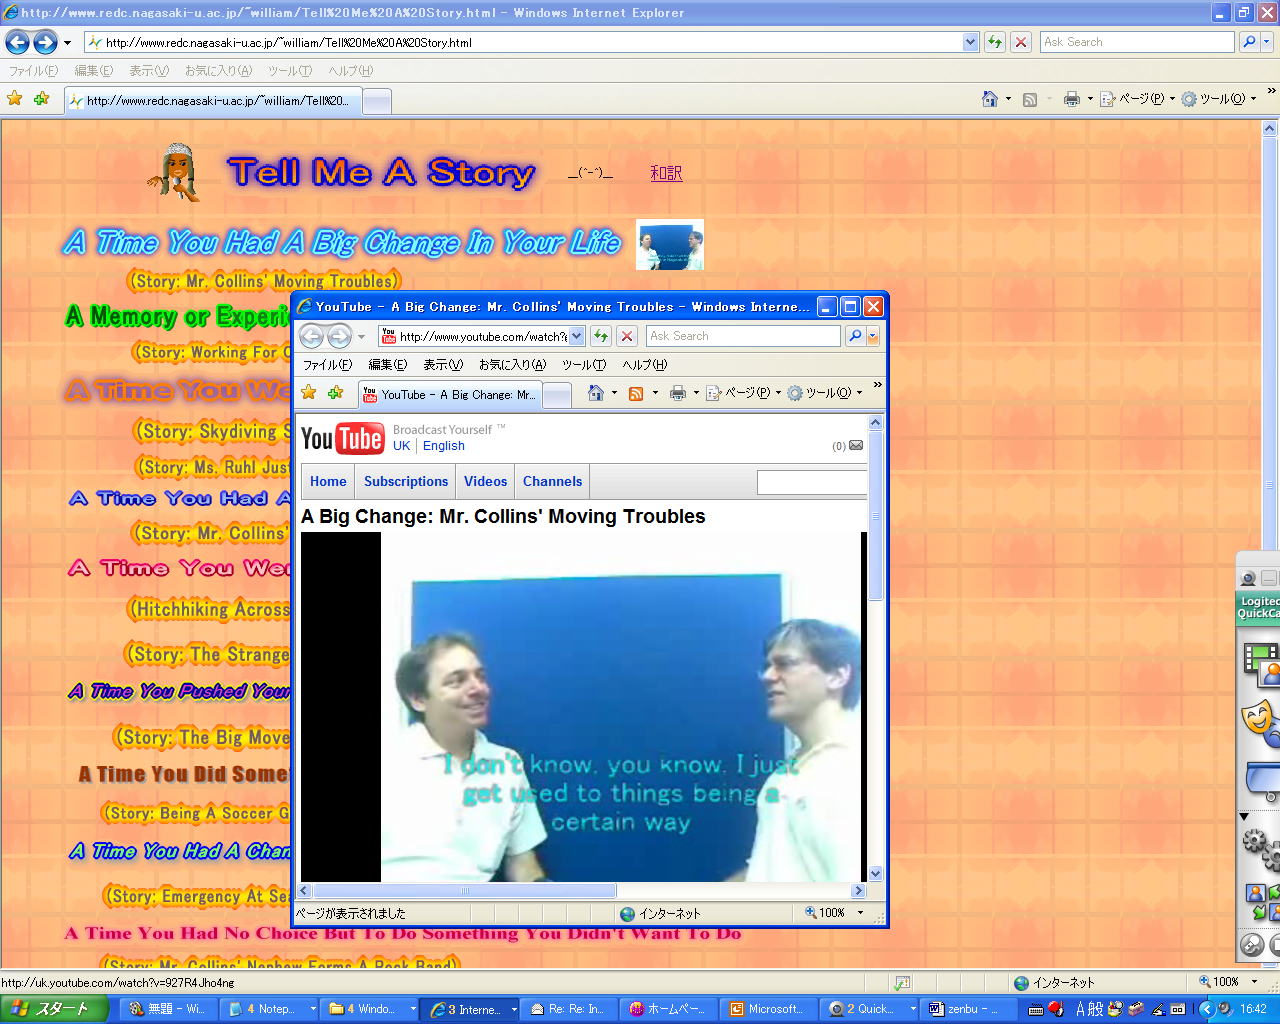Click the Windows スタート button
The width and height of the screenshot is (1280, 1024).
pyautogui.click(x=54, y=1009)
